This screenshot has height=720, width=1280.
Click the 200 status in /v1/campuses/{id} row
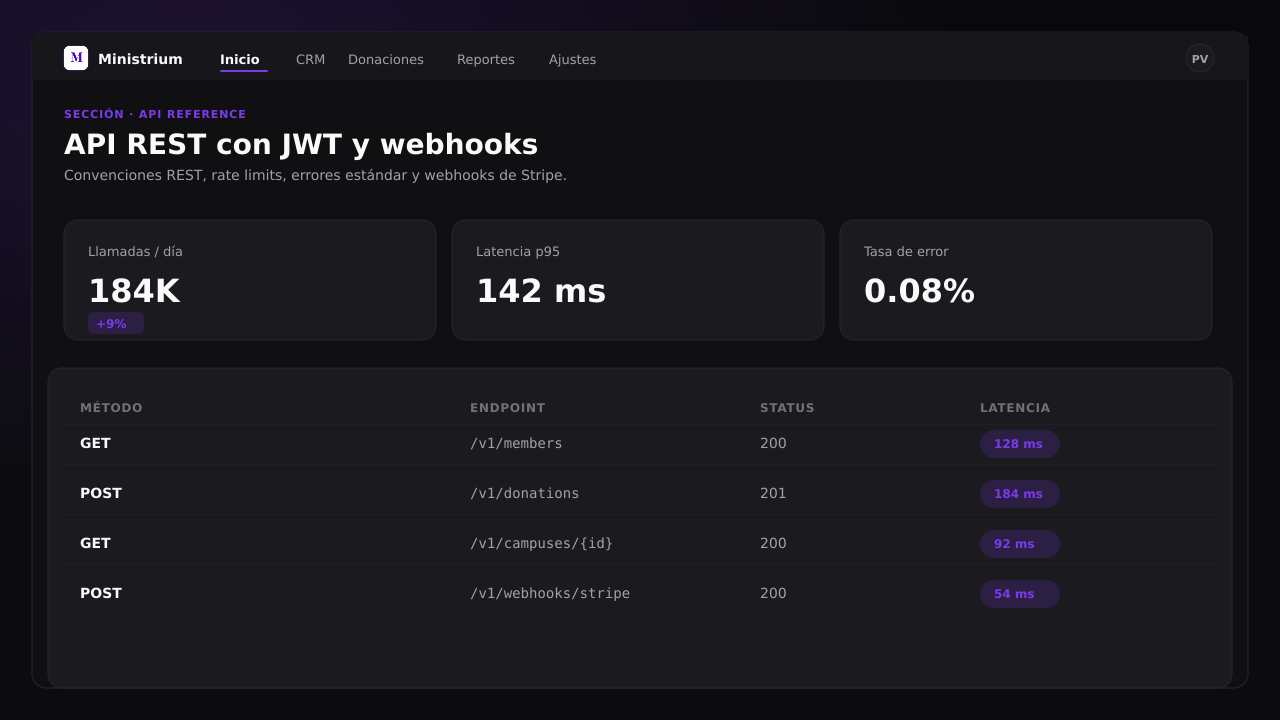coord(773,543)
